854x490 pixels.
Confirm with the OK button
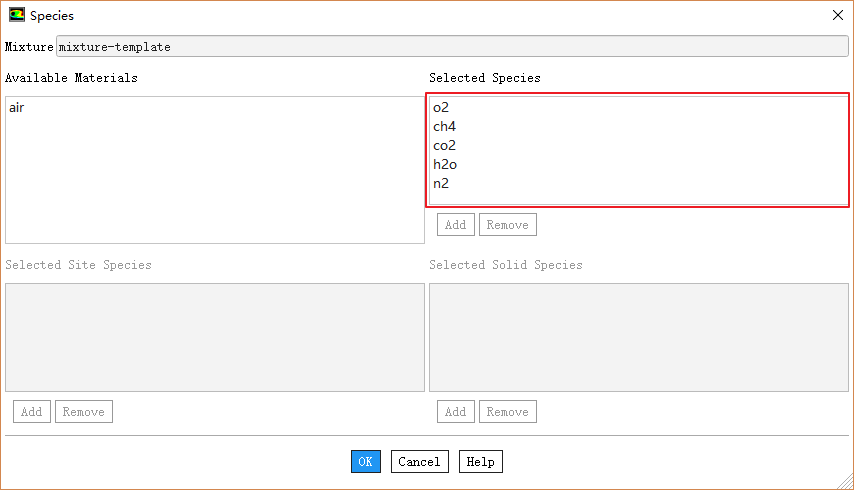[366, 461]
